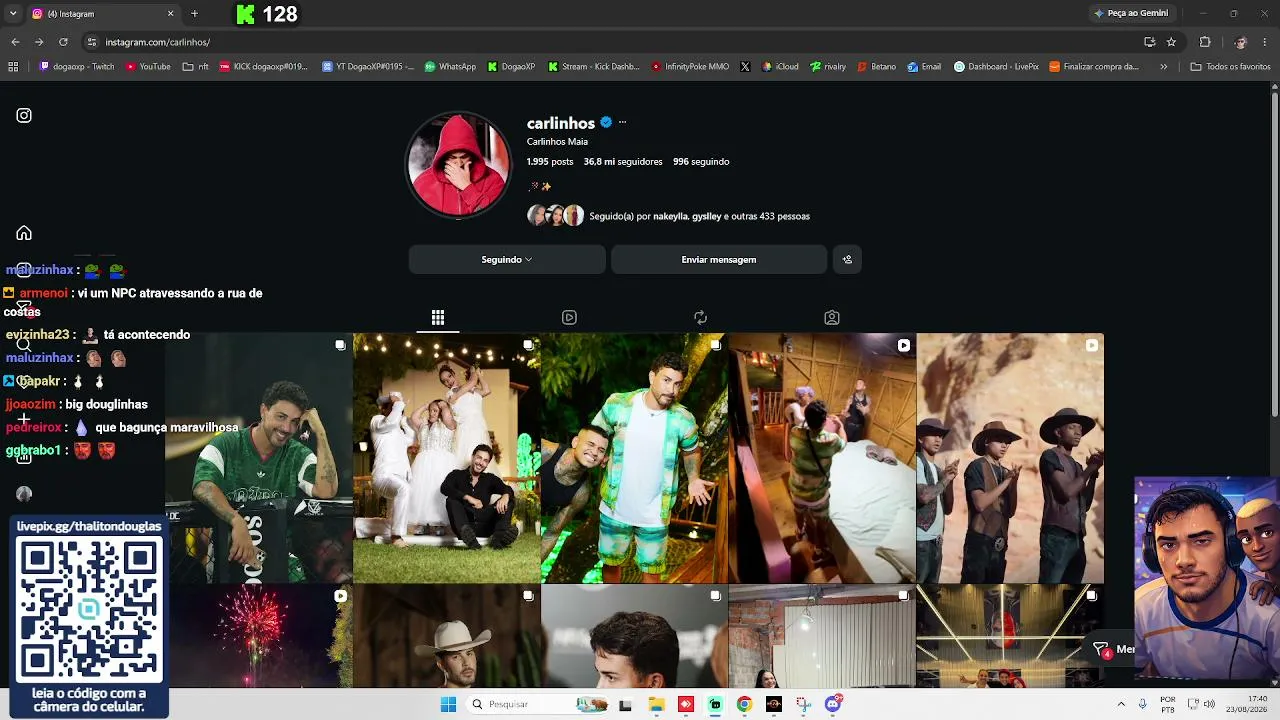Switch to the reposts tab

click(x=700, y=318)
